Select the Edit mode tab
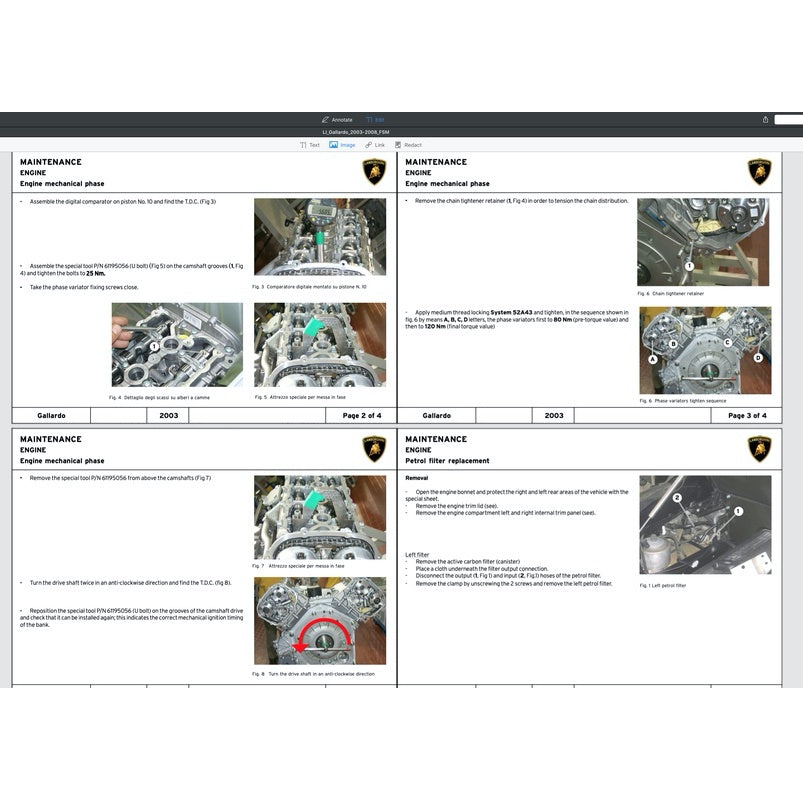Image resolution: width=803 pixels, height=803 pixels. click(375, 119)
